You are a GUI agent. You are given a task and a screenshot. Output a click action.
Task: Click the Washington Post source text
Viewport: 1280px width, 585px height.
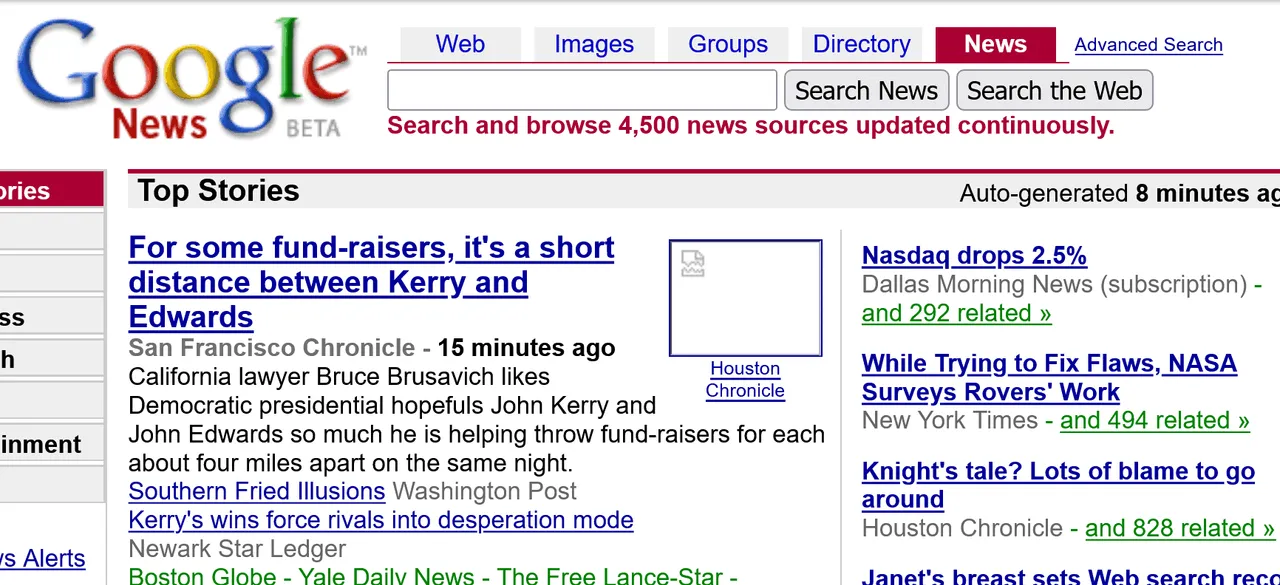tap(484, 491)
